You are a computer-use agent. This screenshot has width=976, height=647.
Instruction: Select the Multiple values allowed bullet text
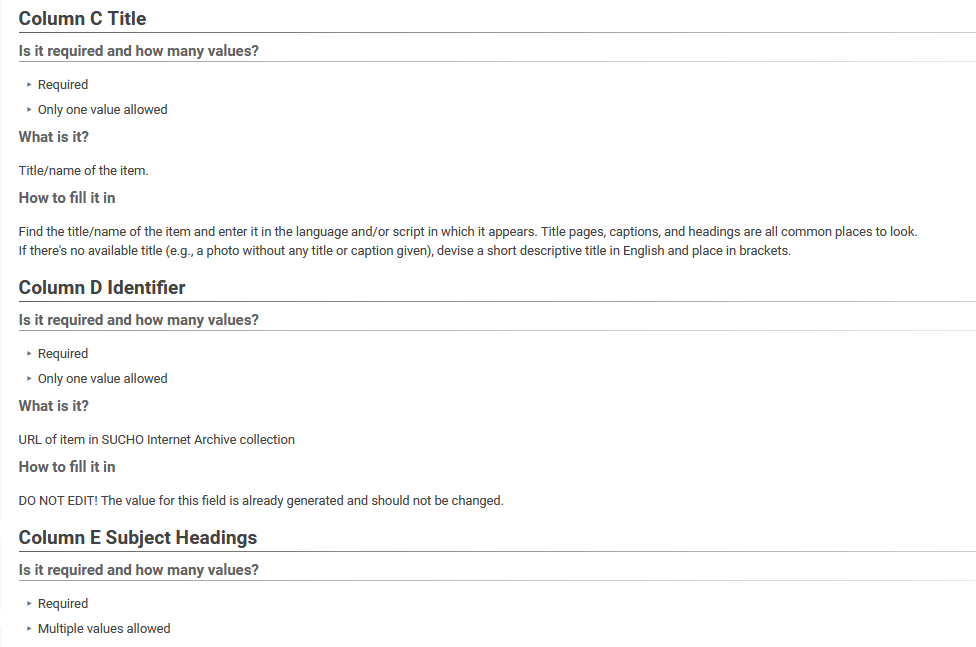click(x=104, y=628)
